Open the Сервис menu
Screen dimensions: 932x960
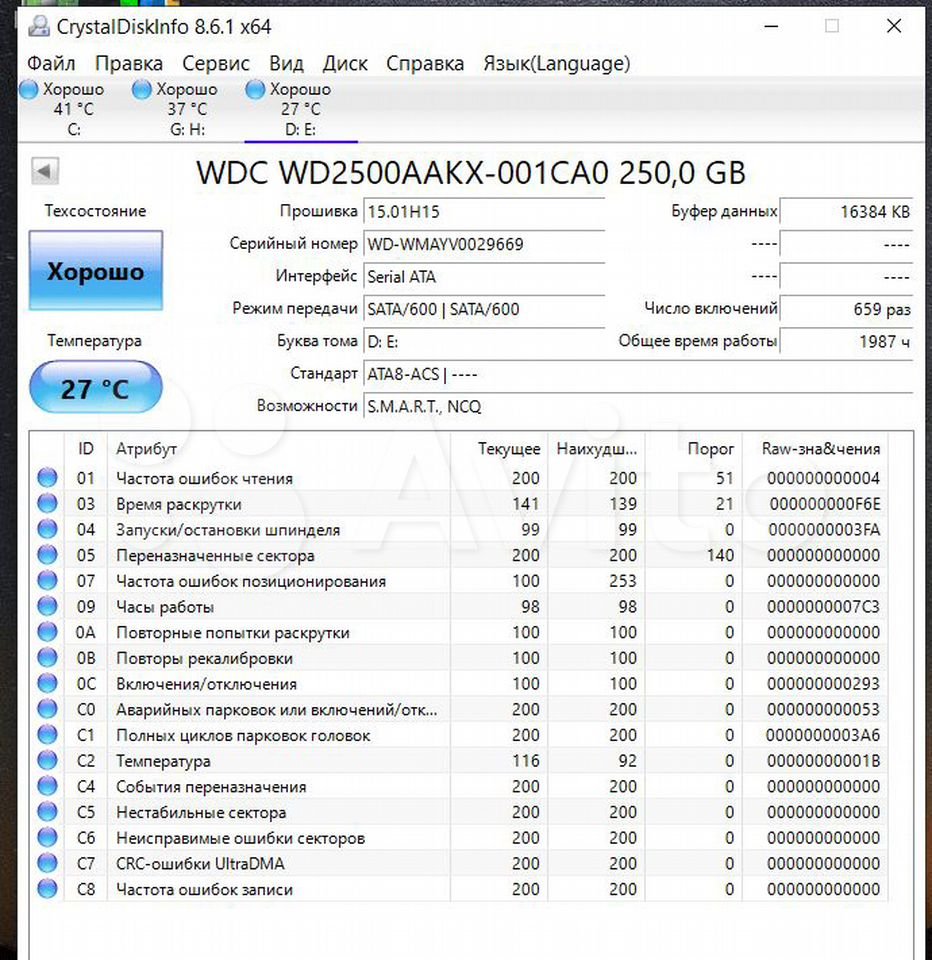pos(216,63)
